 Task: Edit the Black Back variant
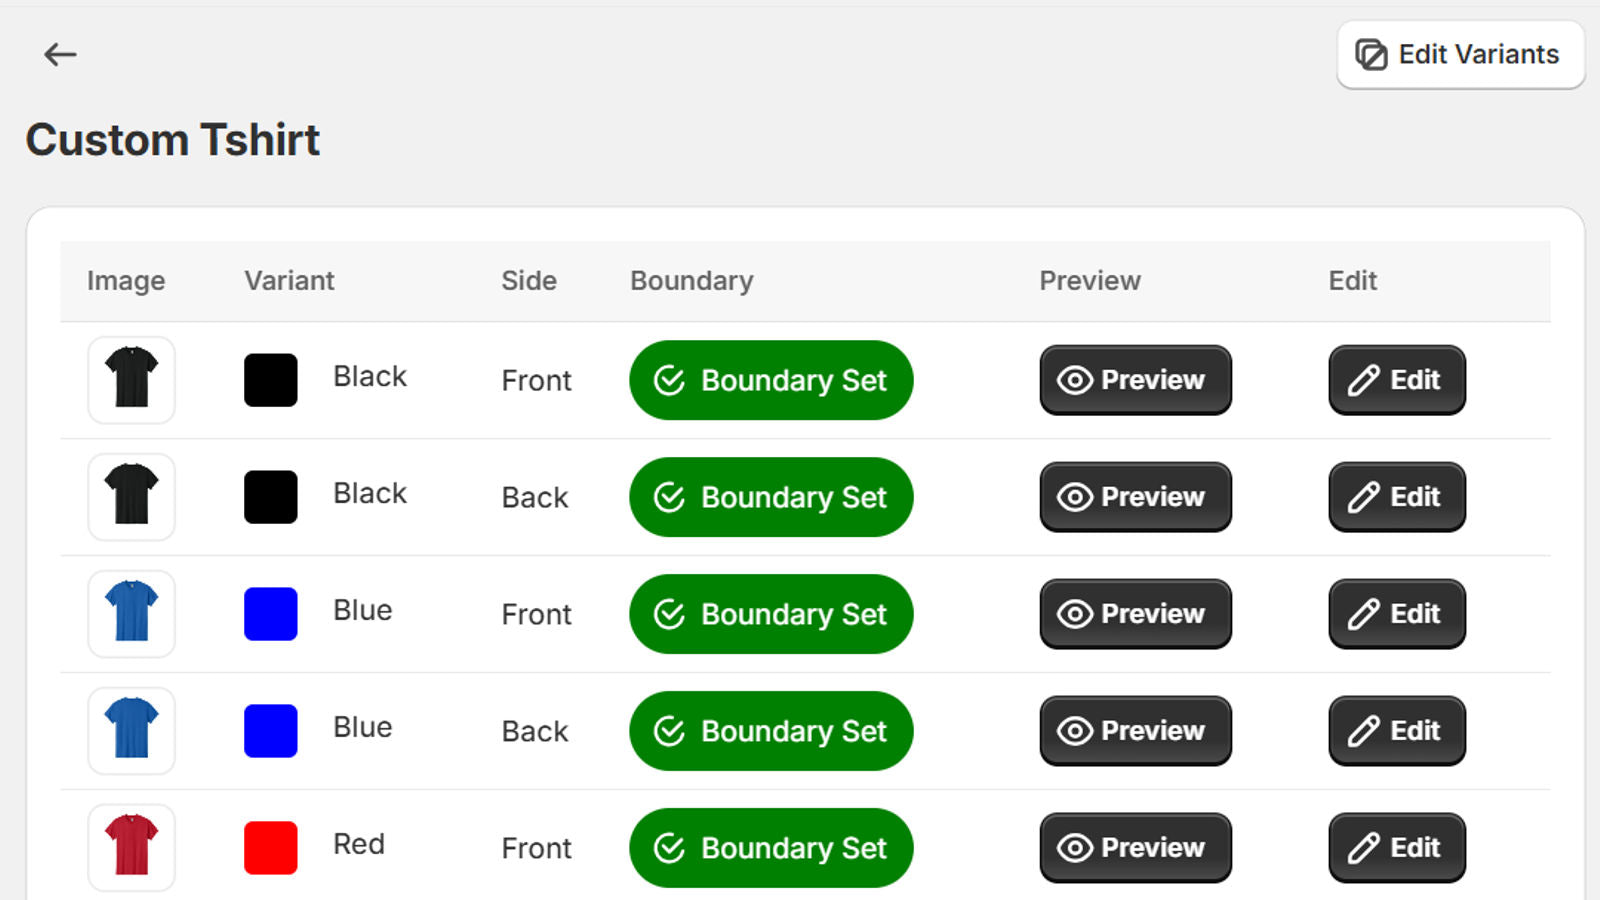[1396, 497]
